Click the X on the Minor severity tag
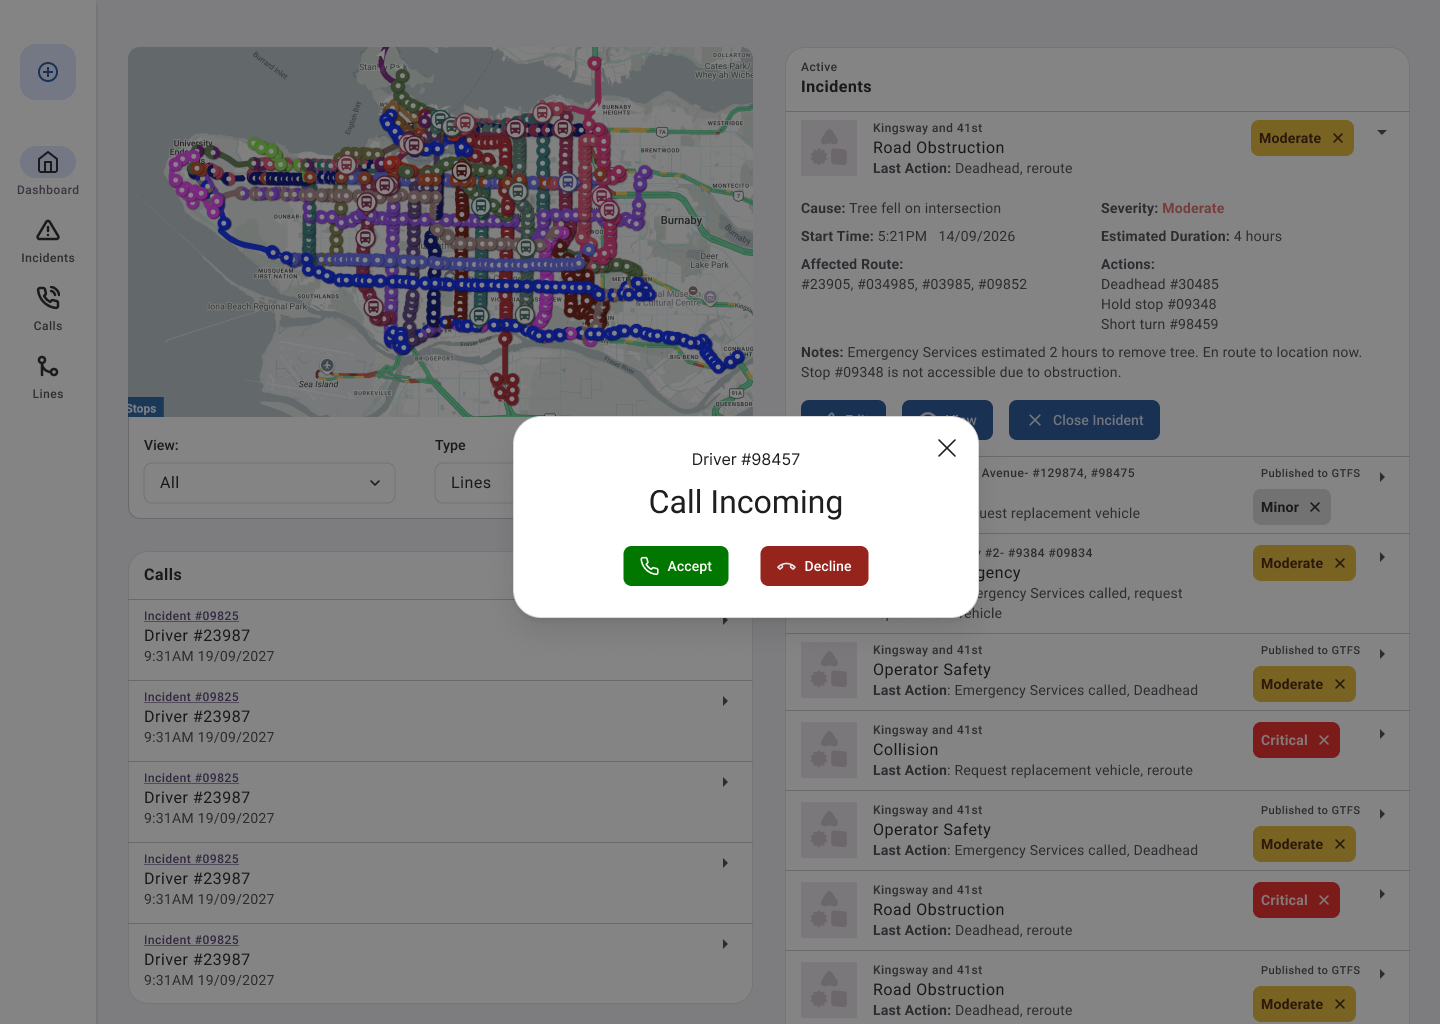This screenshot has width=1440, height=1024. (1315, 507)
